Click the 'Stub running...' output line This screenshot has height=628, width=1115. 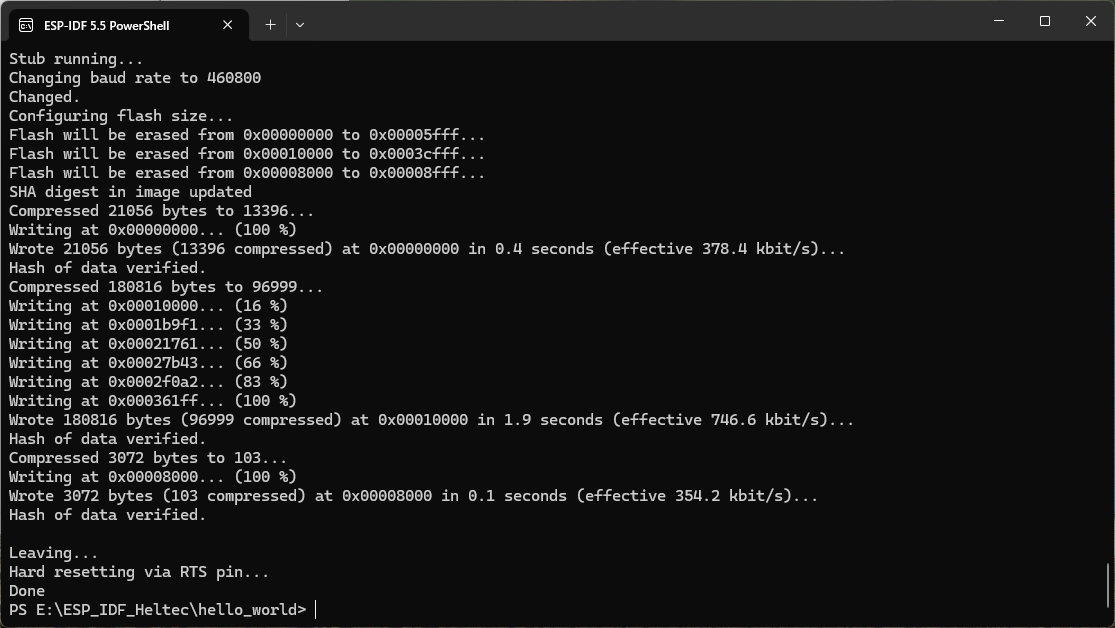click(x=76, y=59)
